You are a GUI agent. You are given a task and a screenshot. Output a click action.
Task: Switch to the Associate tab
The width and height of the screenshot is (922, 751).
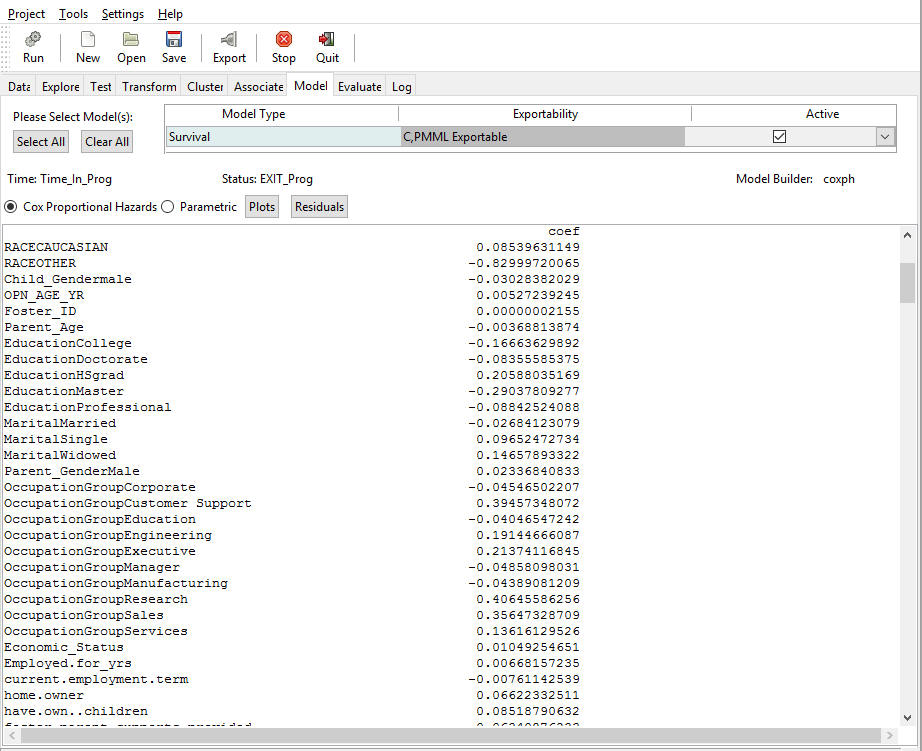[x=258, y=86]
